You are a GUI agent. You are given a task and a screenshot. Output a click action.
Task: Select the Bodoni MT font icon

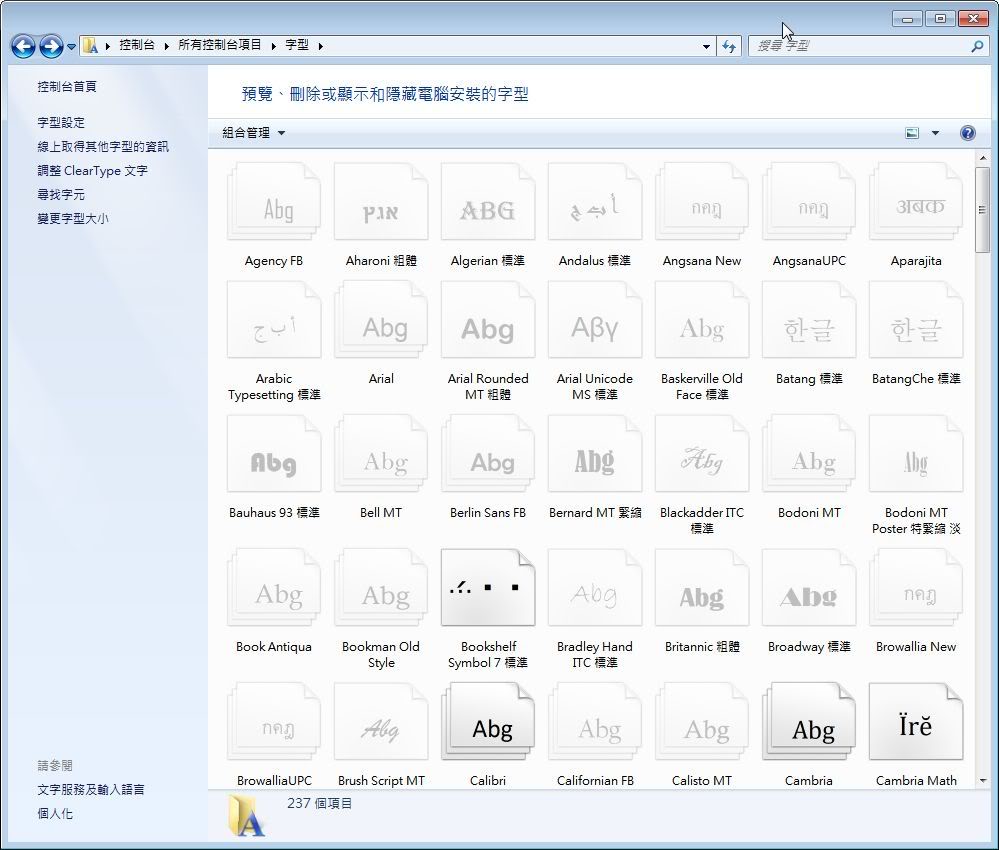tap(809, 454)
